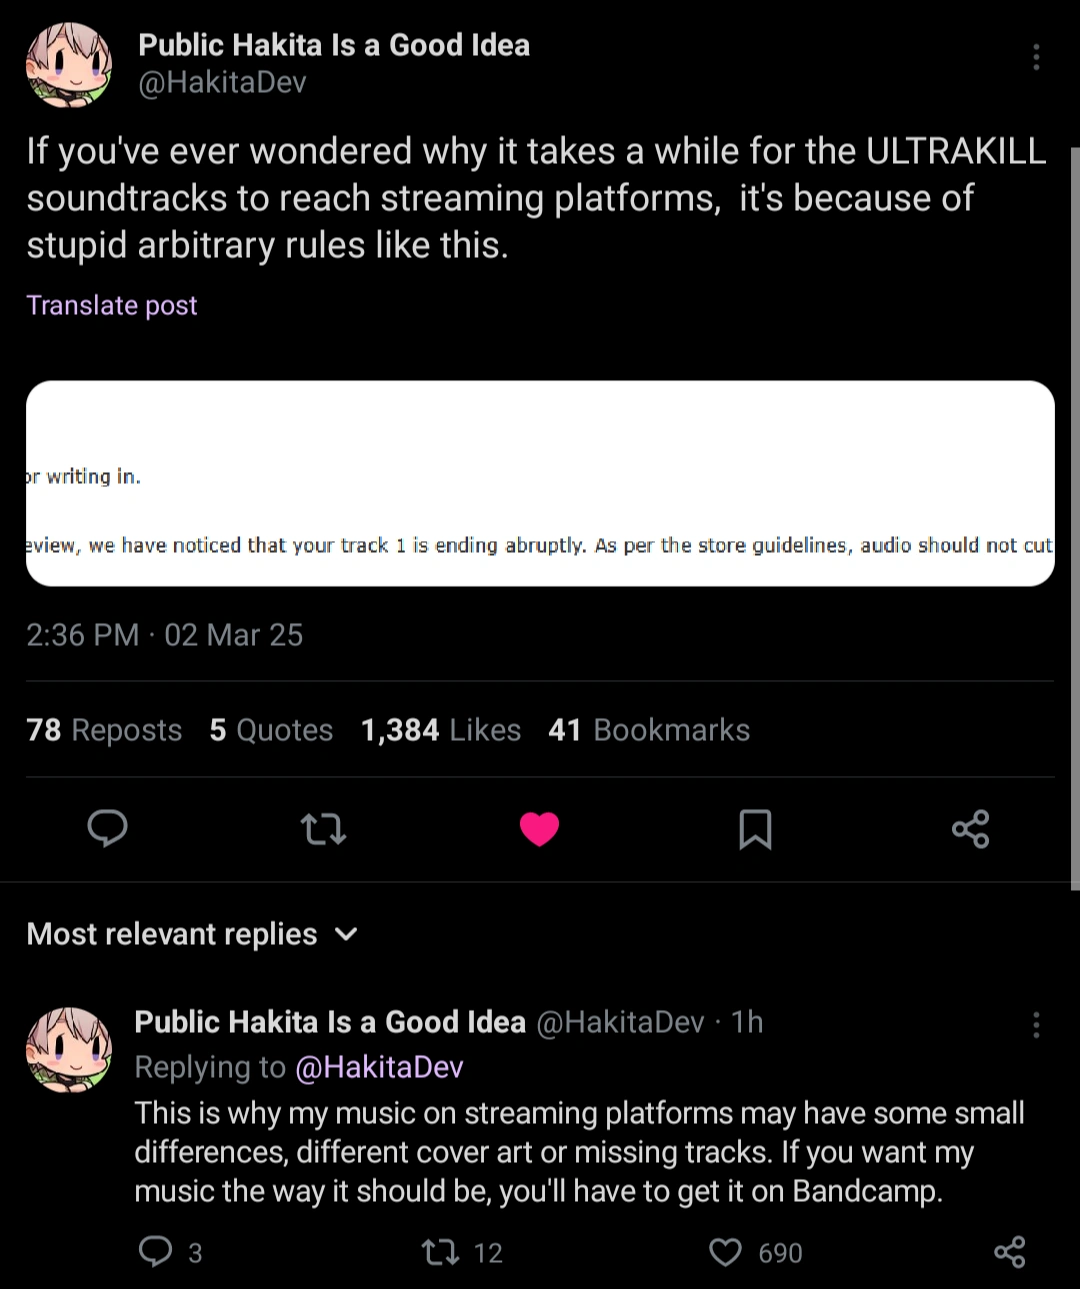The image size is (1080, 1289).
Task: Click the Translate post link
Action: point(111,305)
